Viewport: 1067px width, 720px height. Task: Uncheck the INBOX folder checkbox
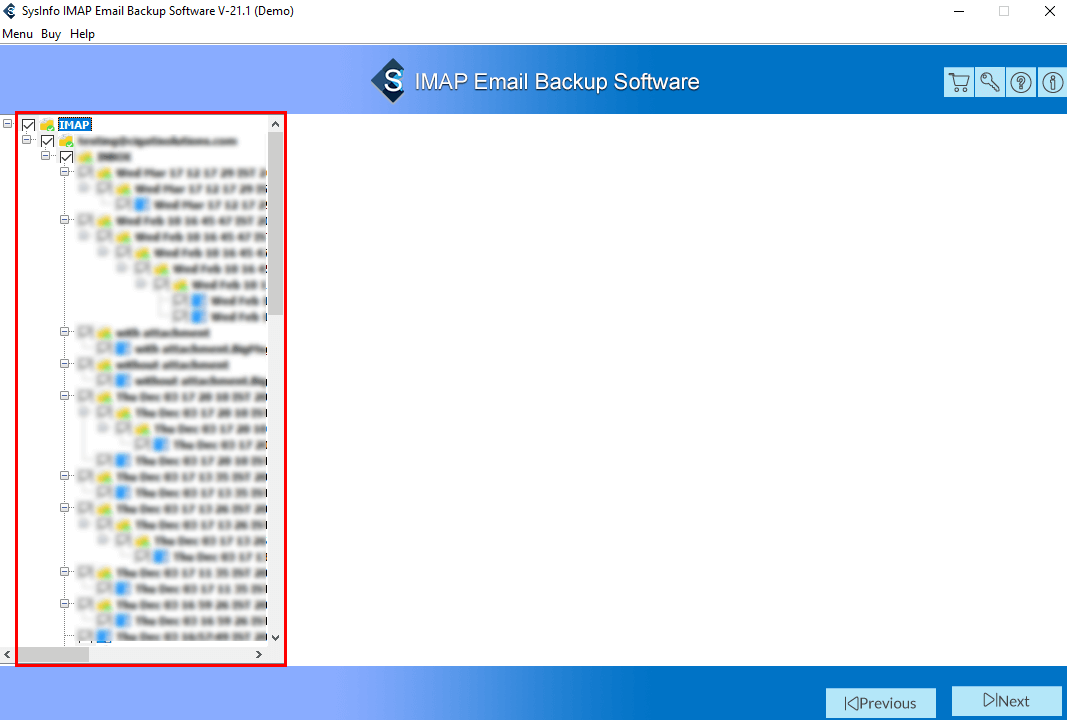click(x=67, y=157)
